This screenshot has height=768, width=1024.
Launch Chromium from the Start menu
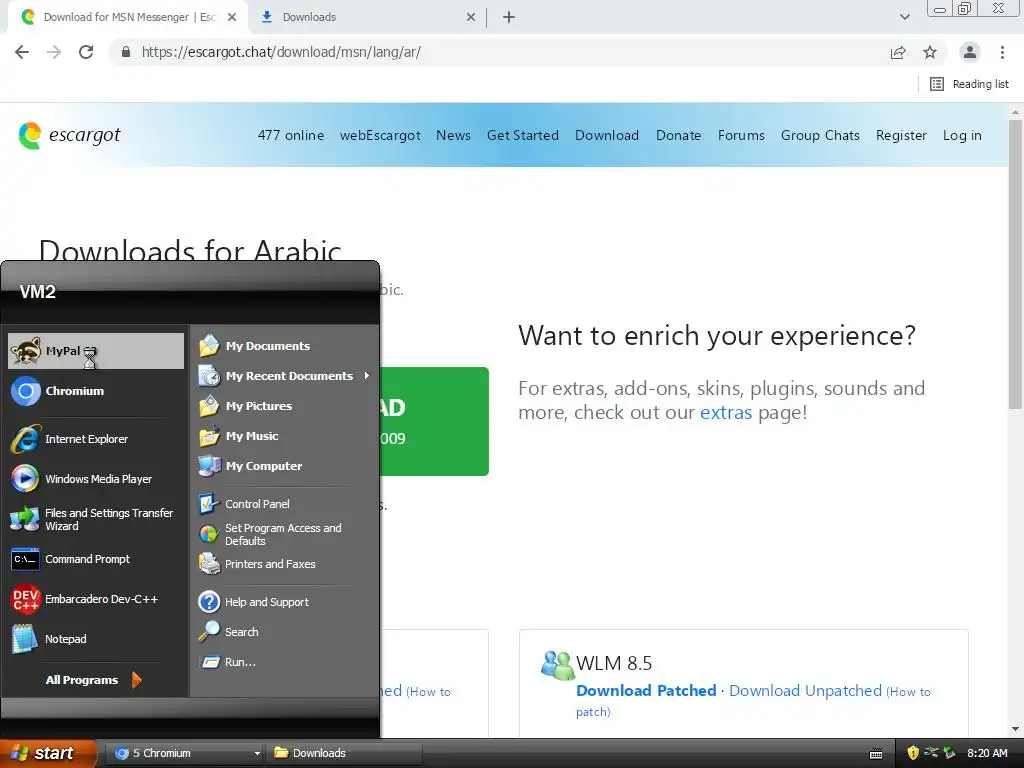click(95, 391)
